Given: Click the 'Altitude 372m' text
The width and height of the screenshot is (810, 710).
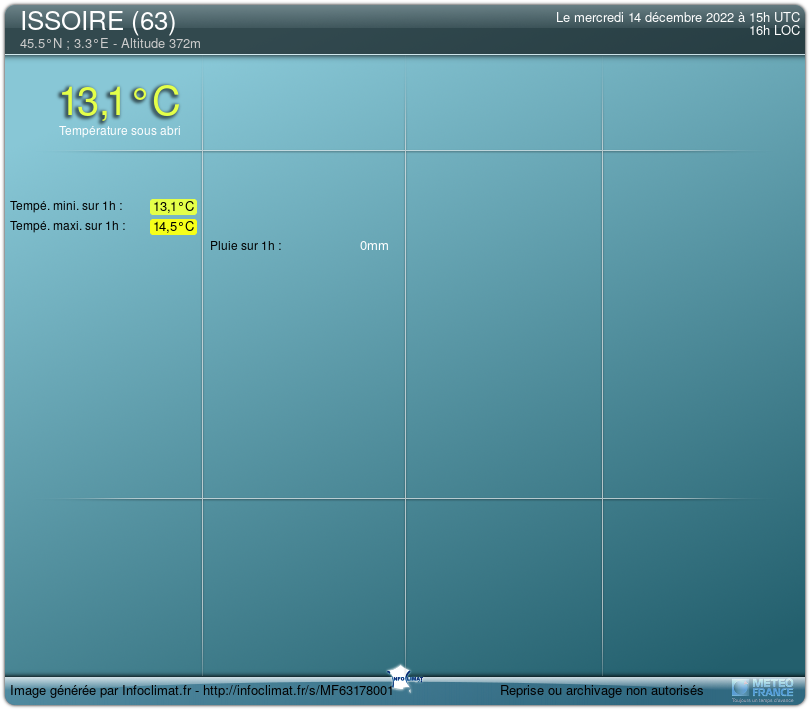Looking at the screenshot, I should (x=160, y=44).
